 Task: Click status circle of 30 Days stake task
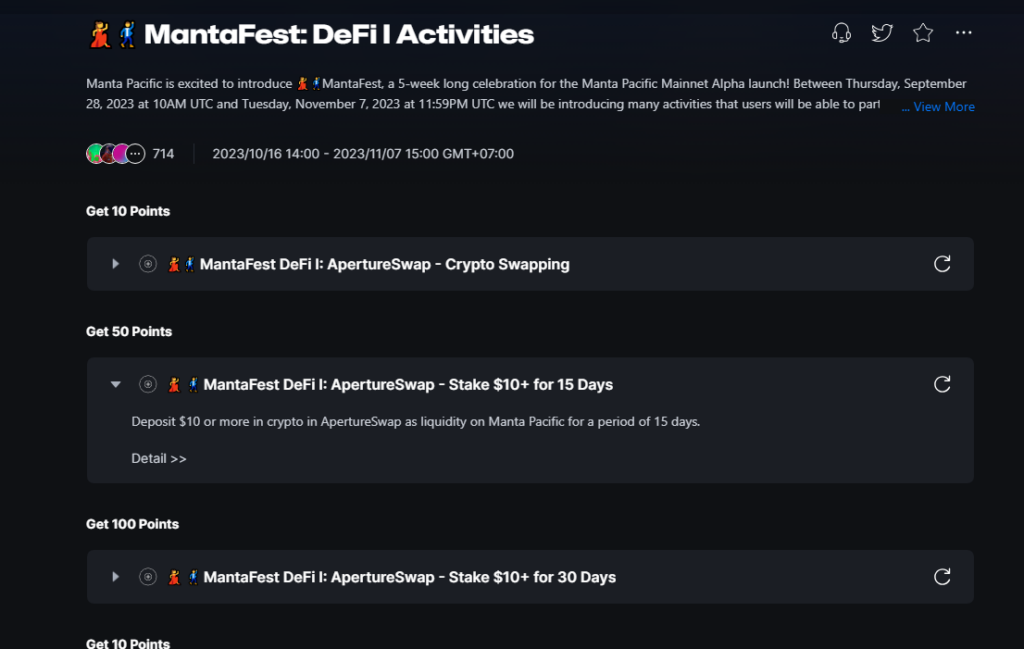click(148, 577)
